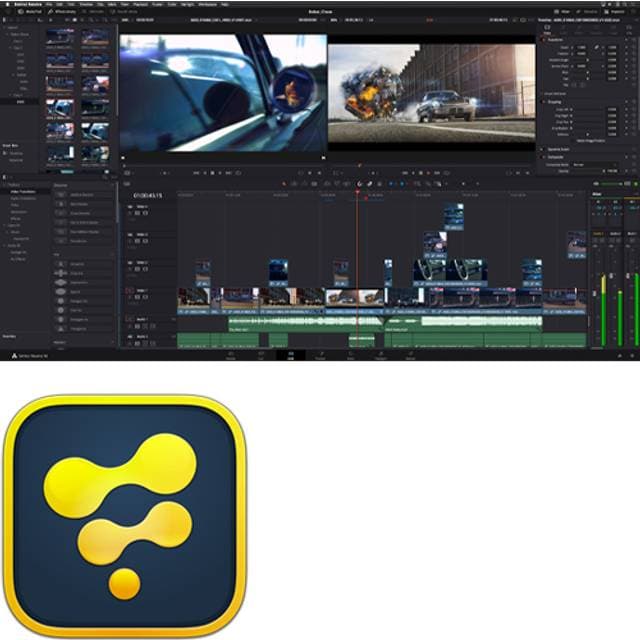The height and width of the screenshot is (640, 640).
Task: Select the arrow Selection Mode tool
Action: [284, 184]
